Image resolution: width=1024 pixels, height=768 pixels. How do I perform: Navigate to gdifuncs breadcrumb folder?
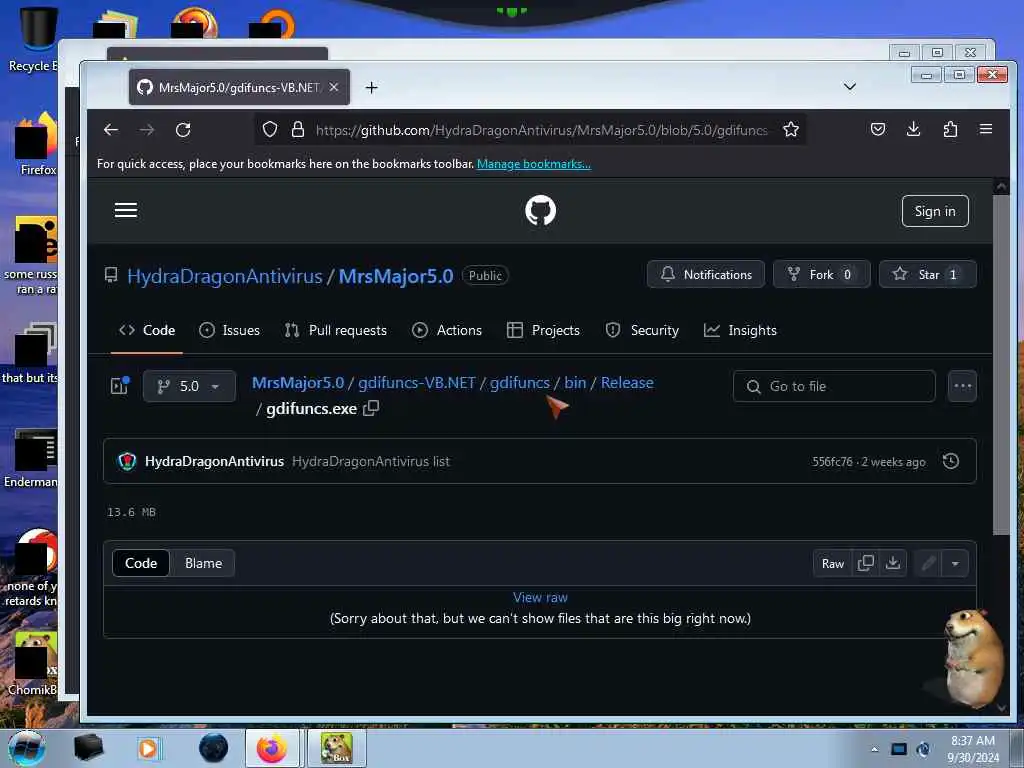pos(520,383)
